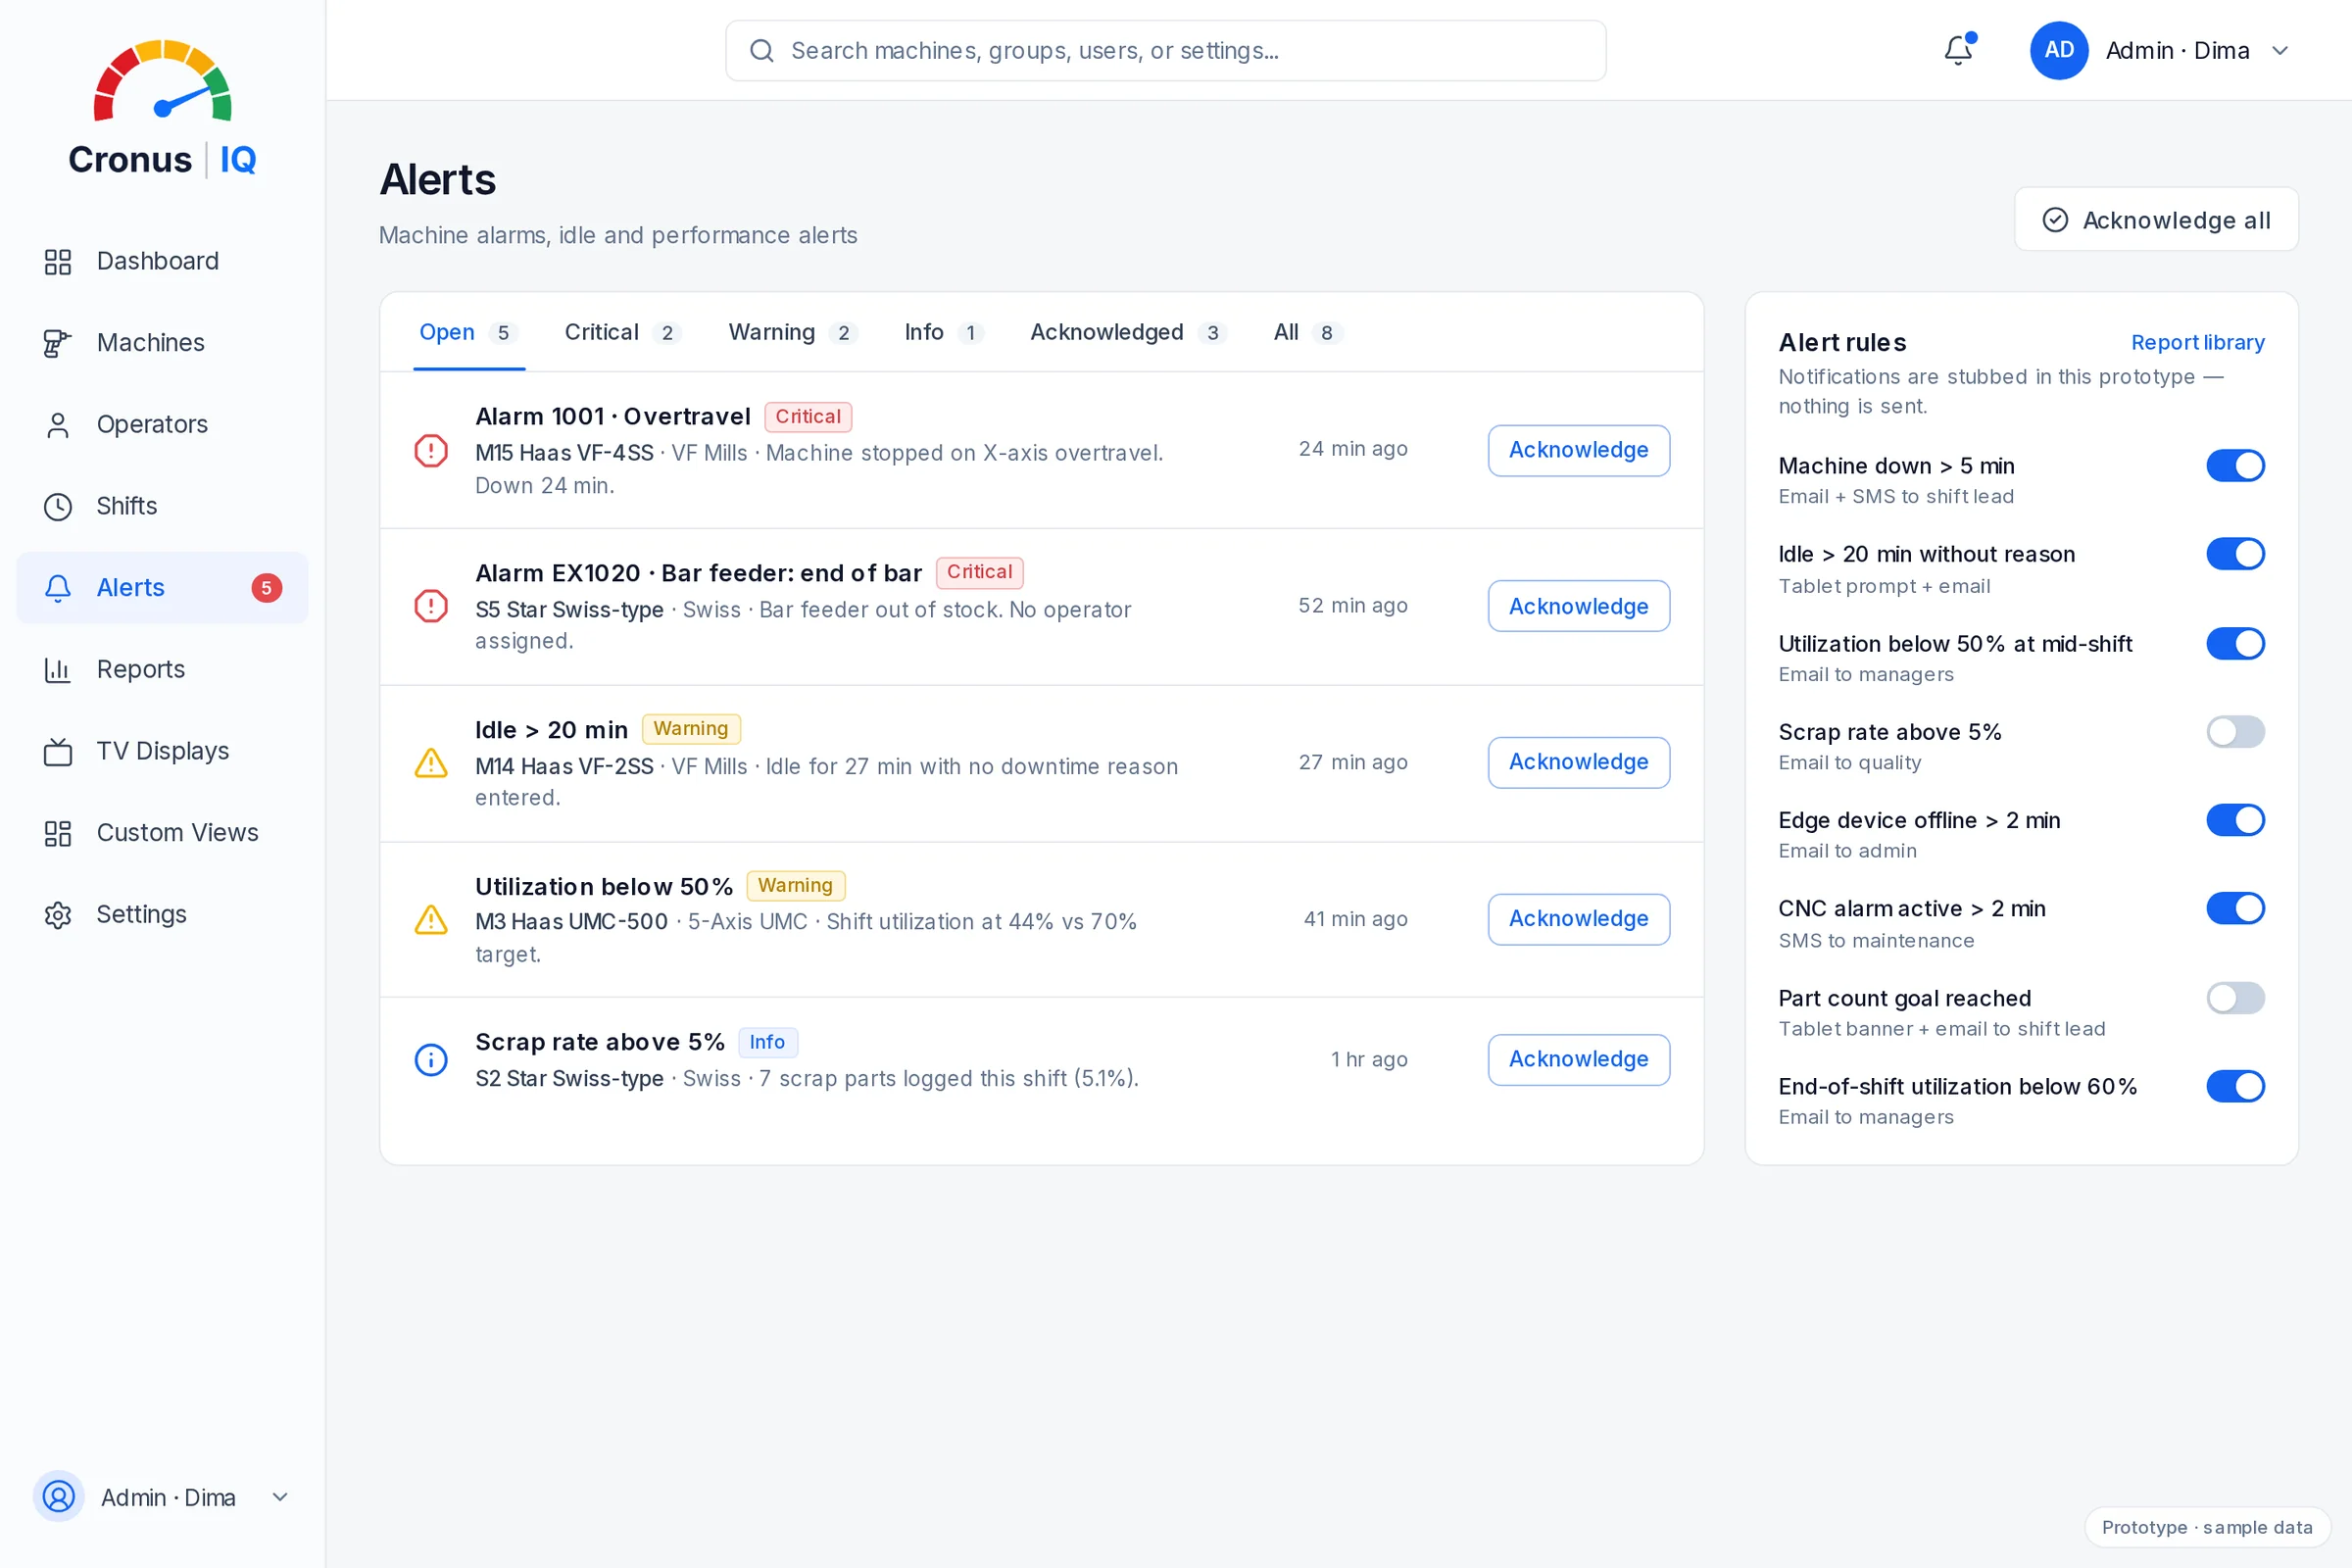
Task: Click the 1 hr ago timestamp
Action: coord(1369,1060)
